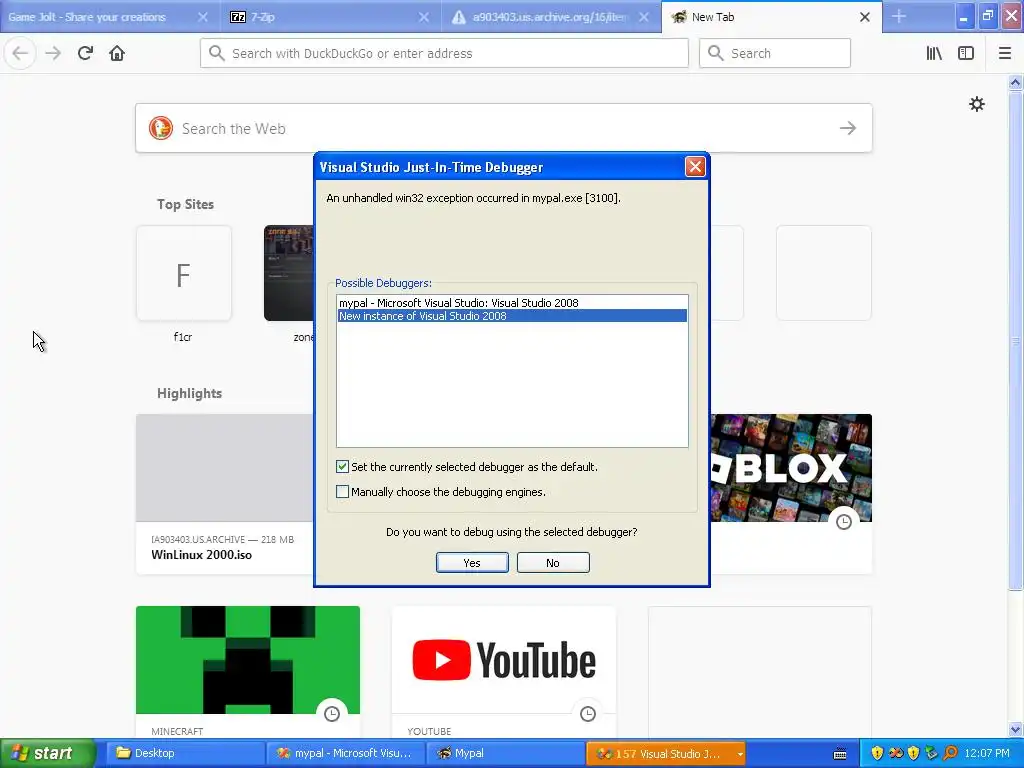The width and height of the screenshot is (1024, 768).
Task: Close the New Tab tab
Action: (x=865, y=17)
